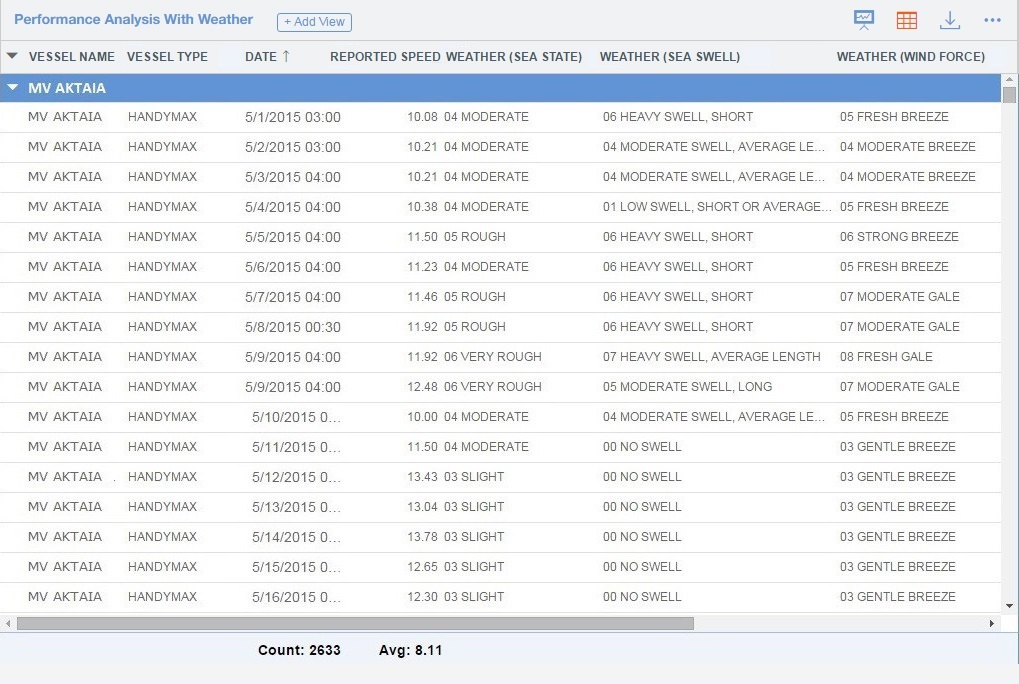Download the performance data

[x=949, y=19]
